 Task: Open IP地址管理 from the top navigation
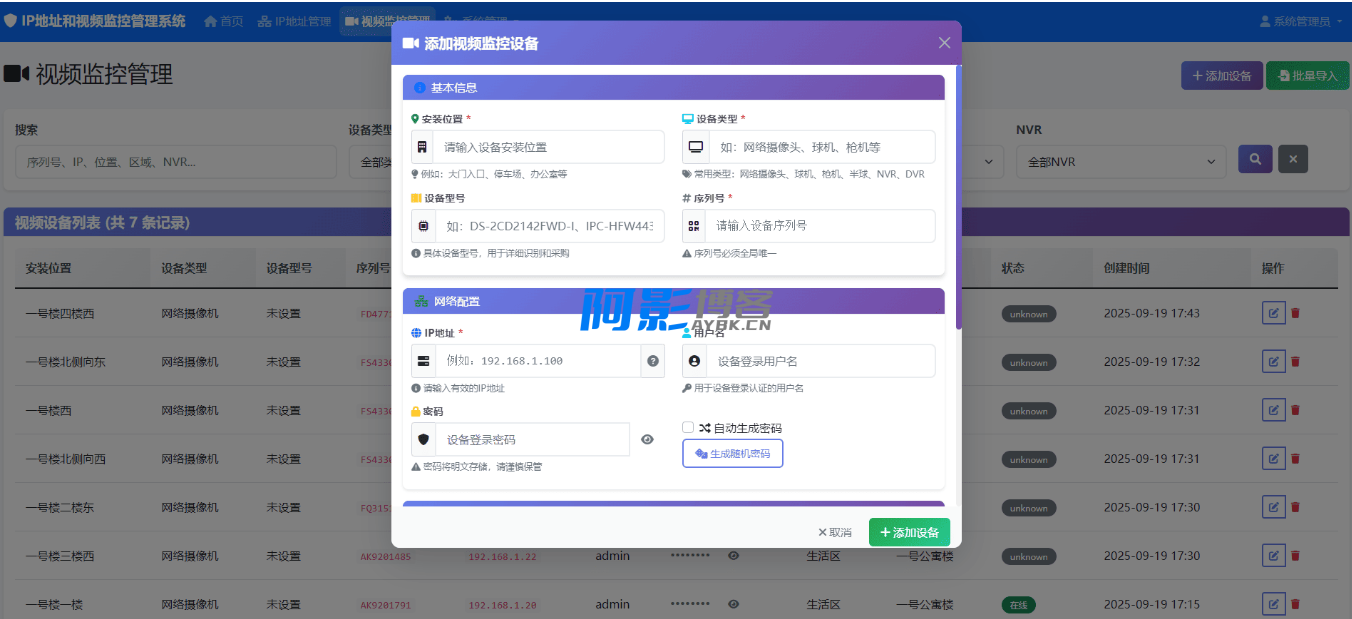tap(294, 21)
